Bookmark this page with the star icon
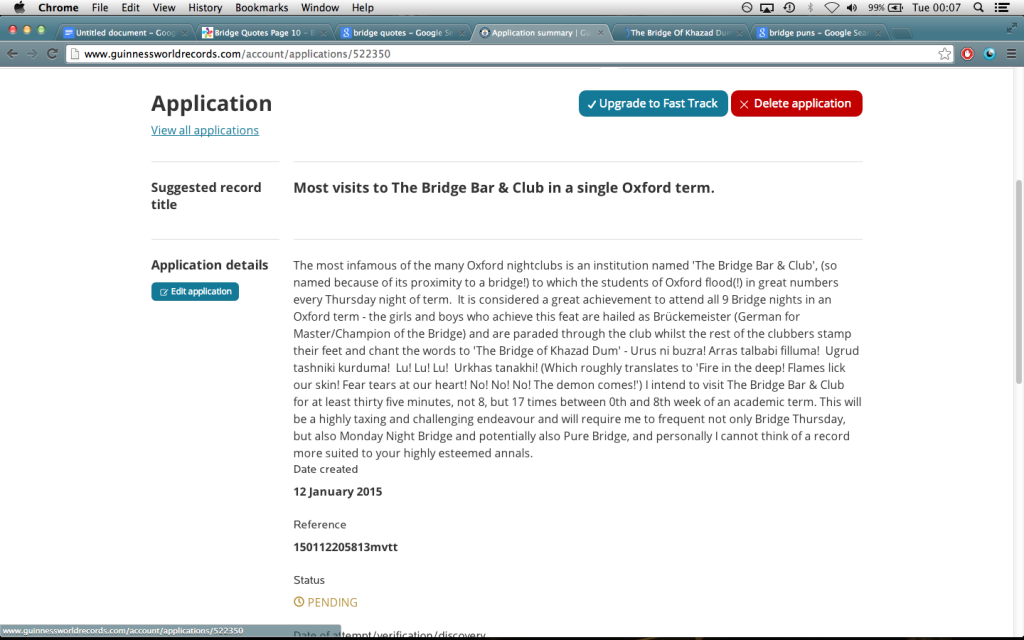Viewport: 1024px width, 640px height. [x=944, y=54]
